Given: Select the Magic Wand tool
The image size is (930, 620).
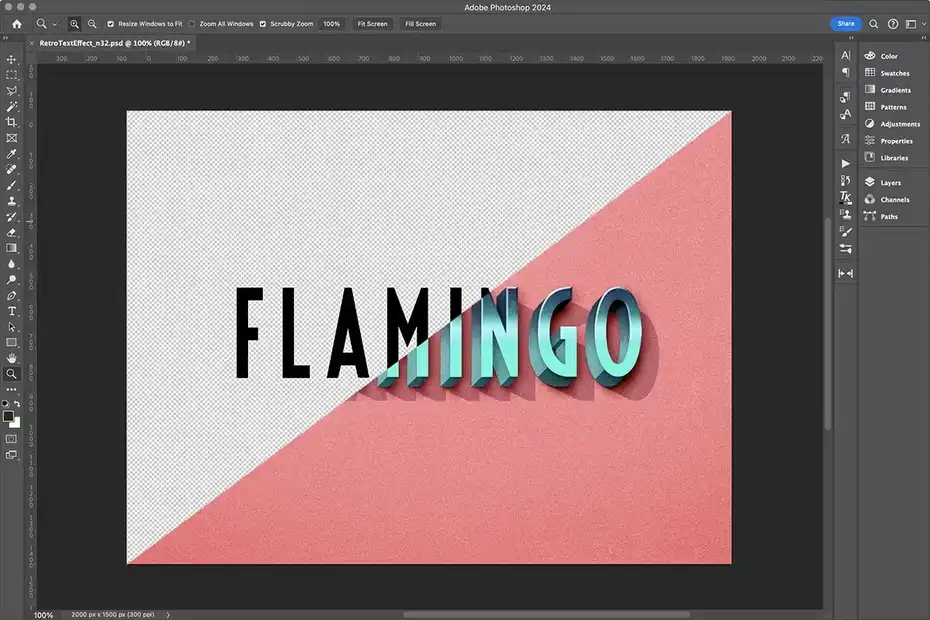Looking at the screenshot, I should coord(11,107).
